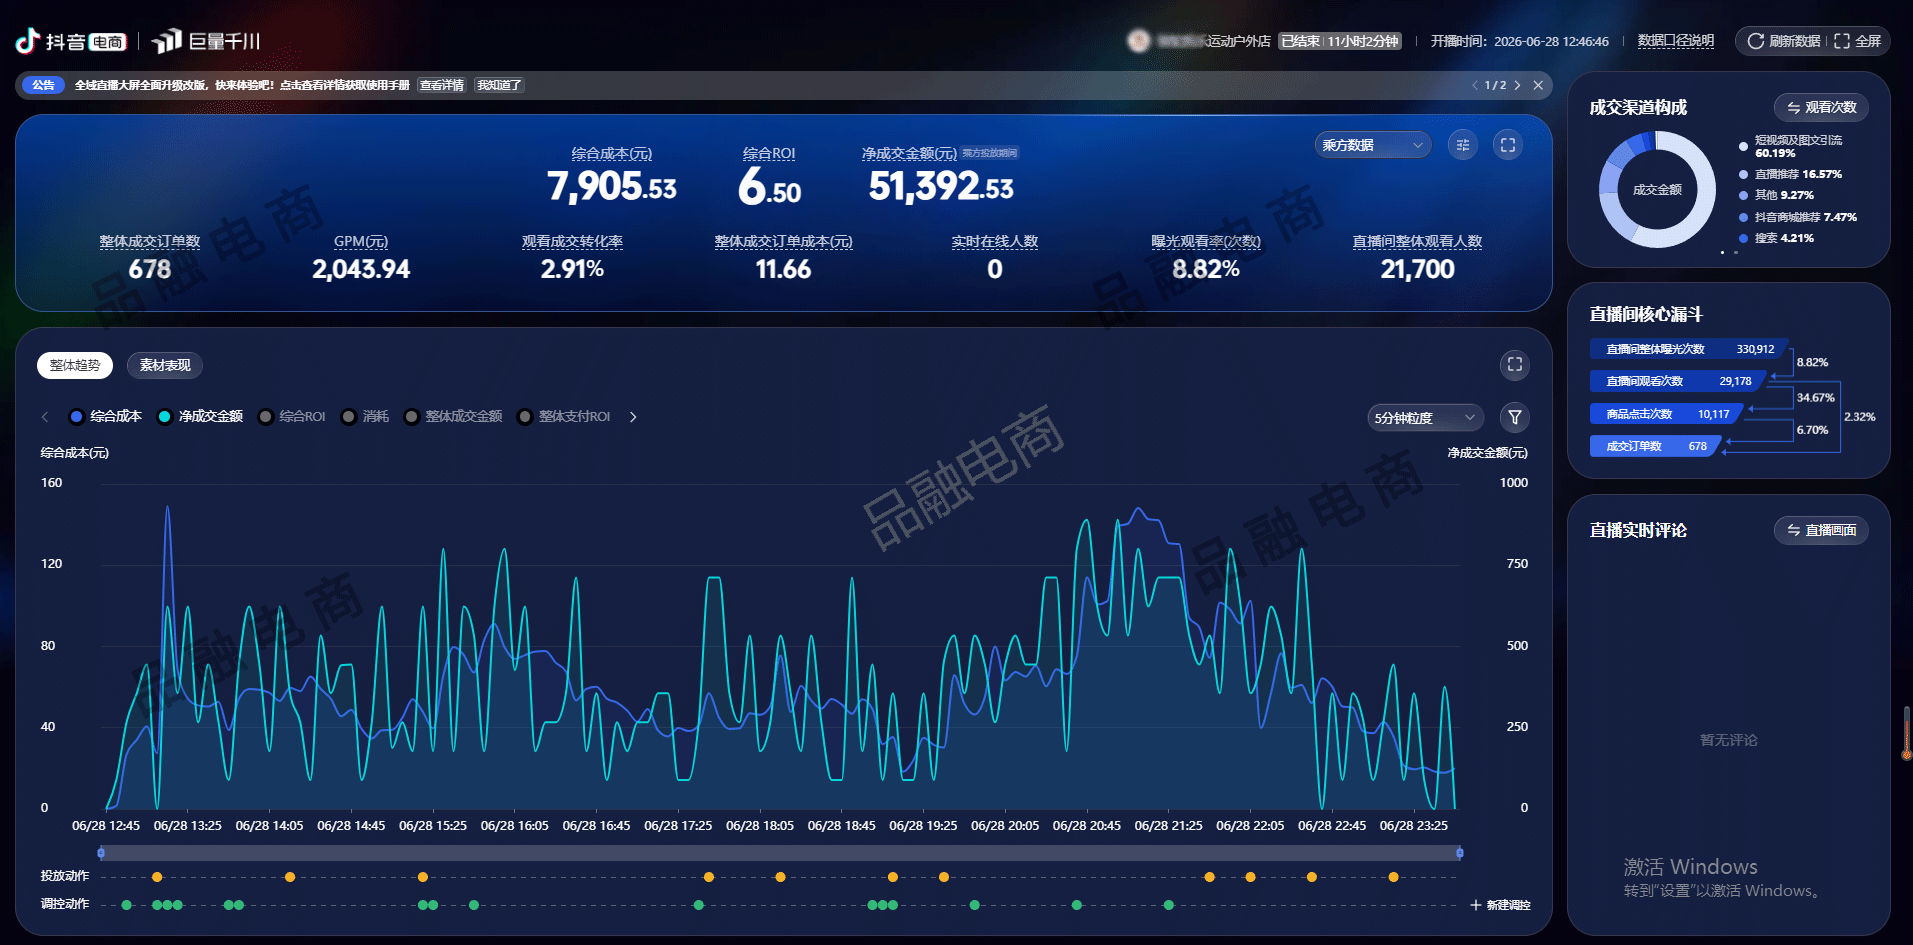The width and height of the screenshot is (1913, 945).
Task: Go to next announcement arrow
Action: coord(1517,85)
